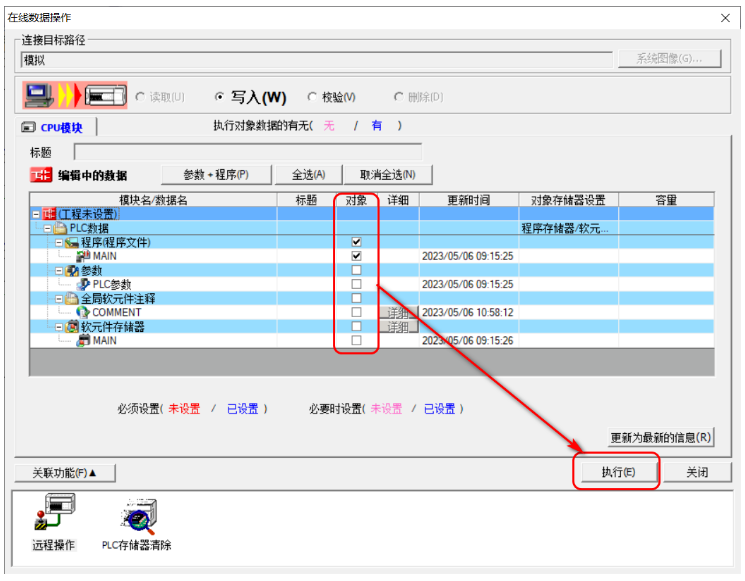Select the COMMENT global comment file icon
Image resolution: width=745 pixels, height=581 pixels.
[x=83, y=312]
